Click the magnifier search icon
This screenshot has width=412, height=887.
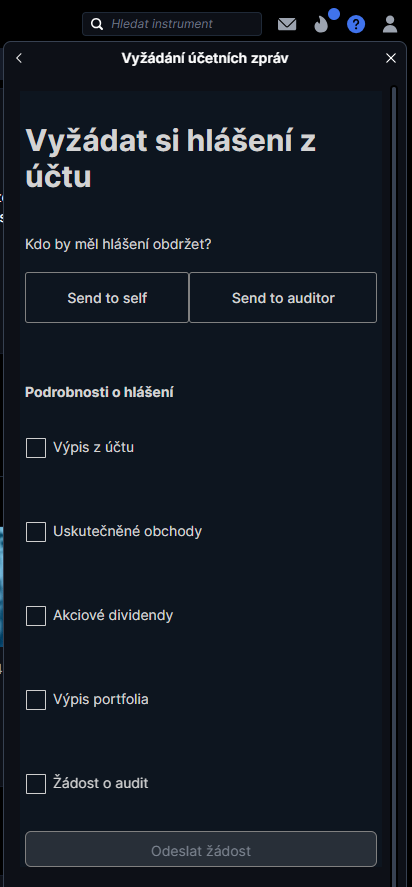click(x=97, y=24)
